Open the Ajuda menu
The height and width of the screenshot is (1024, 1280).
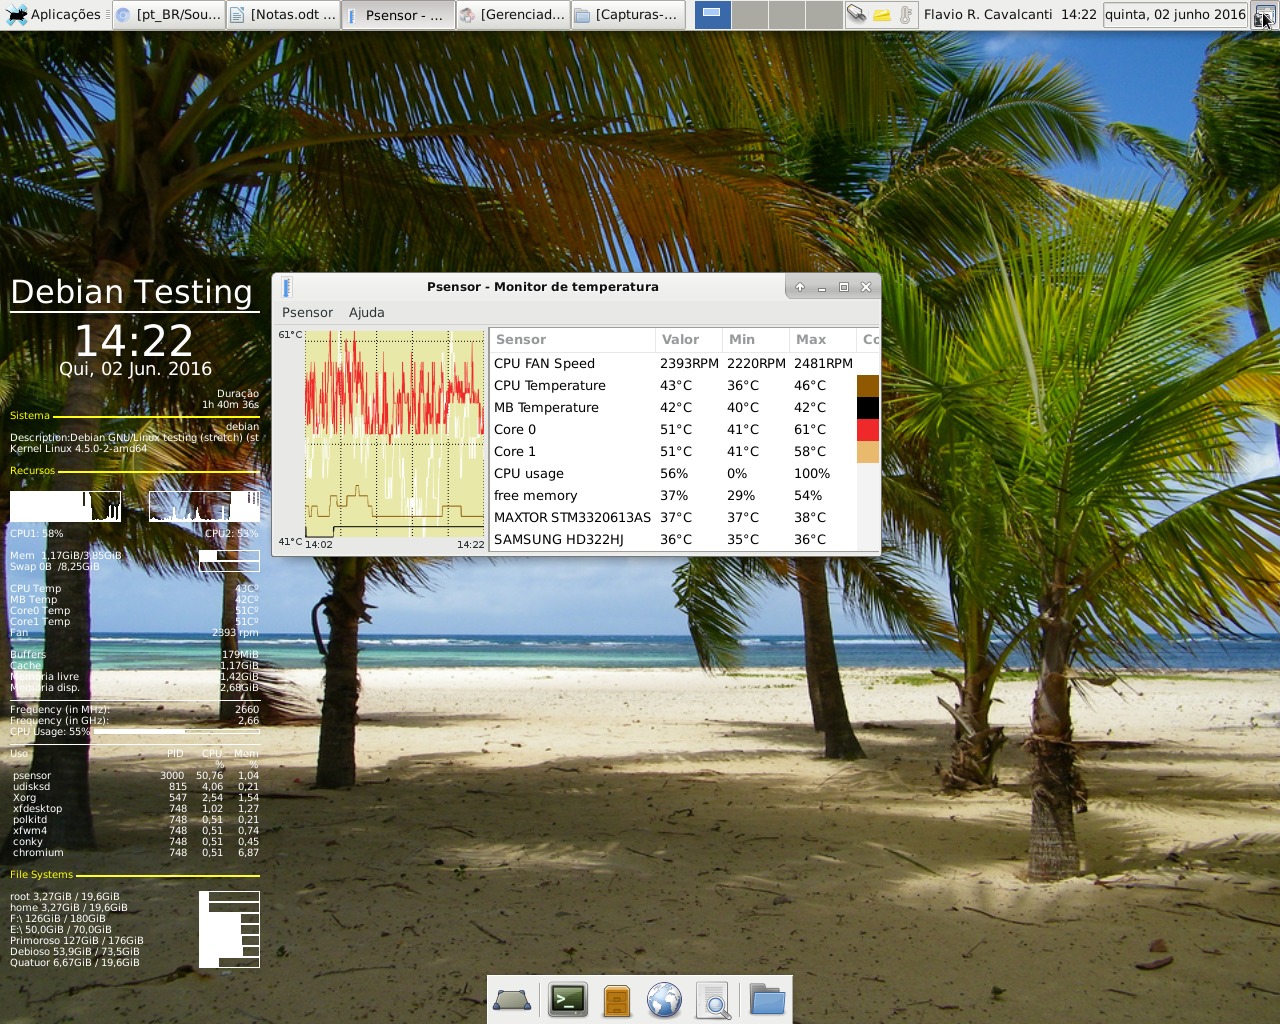[366, 312]
